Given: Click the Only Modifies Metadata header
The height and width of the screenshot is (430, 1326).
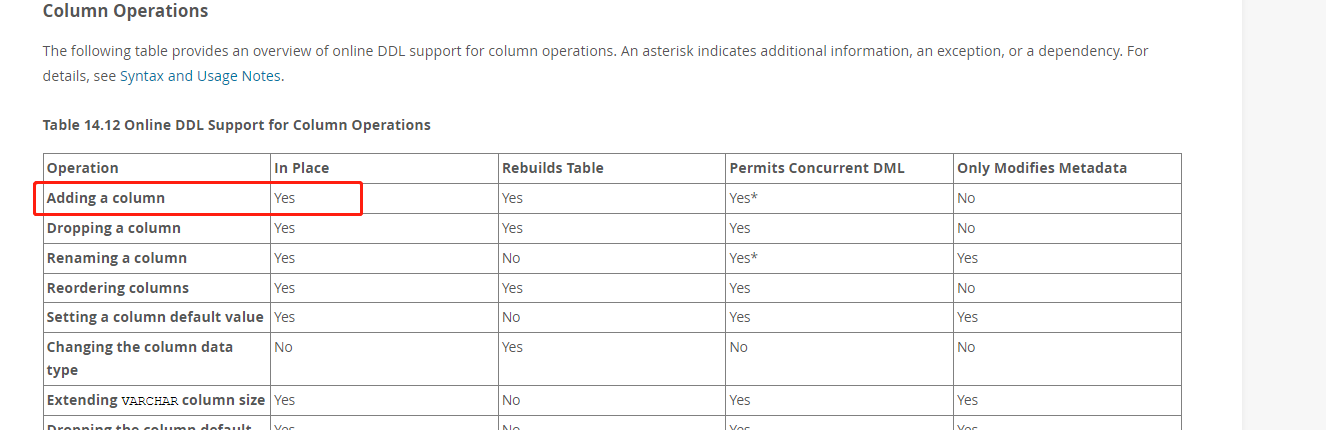Looking at the screenshot, I should (x=1041, y=168).
